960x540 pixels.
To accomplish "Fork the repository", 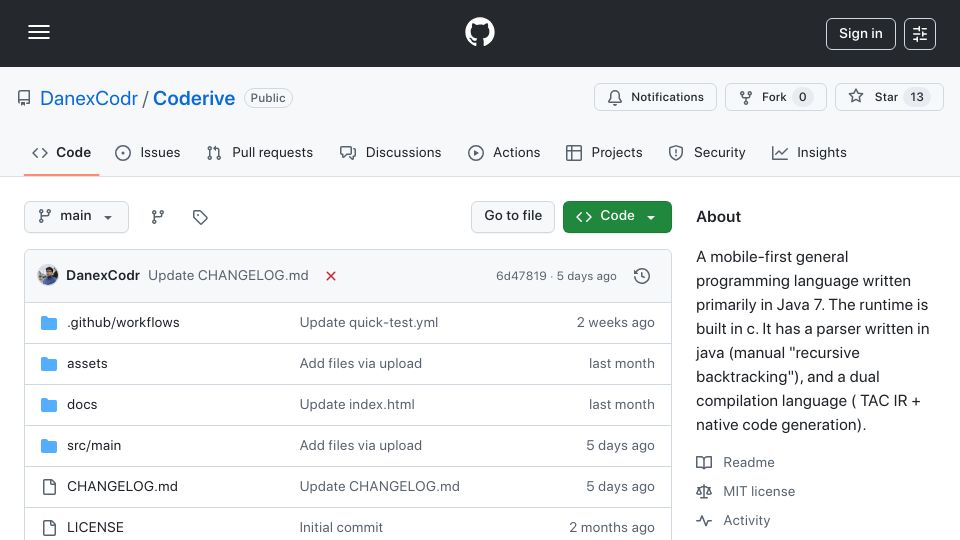I will click(x=776, y=97).
